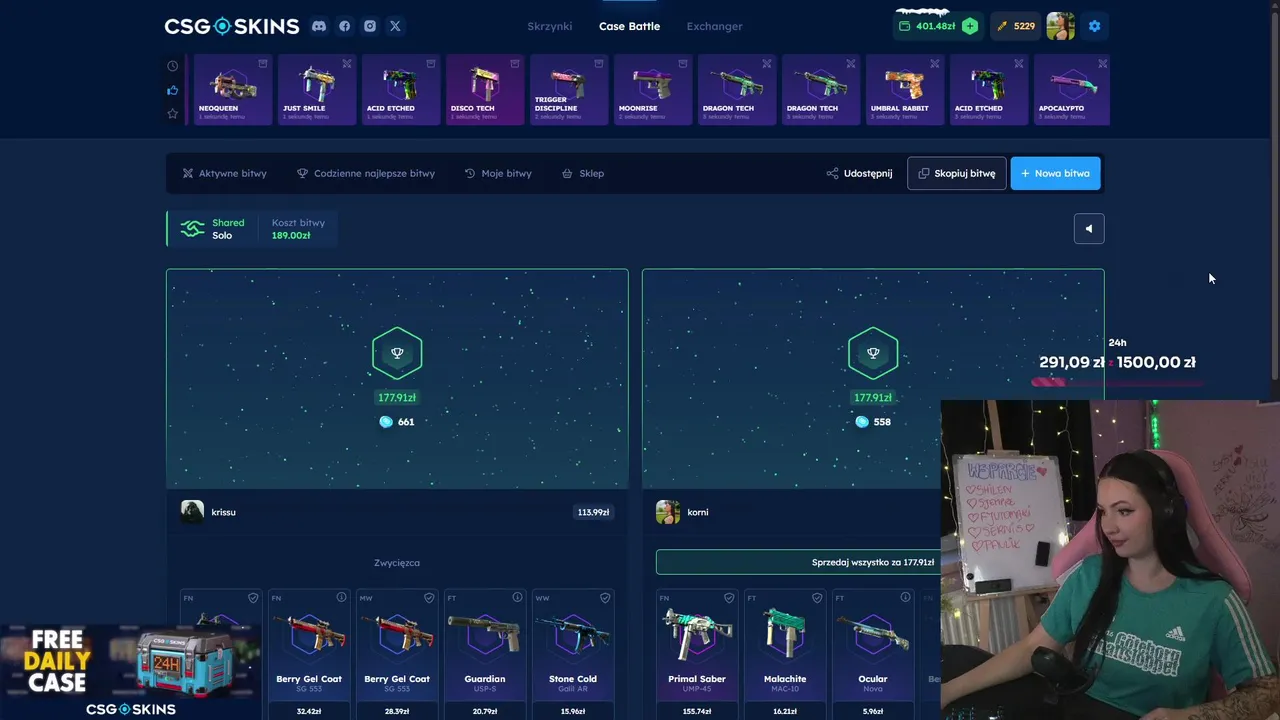The height and width of the screenshot is (720, 1280).
Task: Click battle swords icon on Just Smile card
Action: (x=347, y=63)
